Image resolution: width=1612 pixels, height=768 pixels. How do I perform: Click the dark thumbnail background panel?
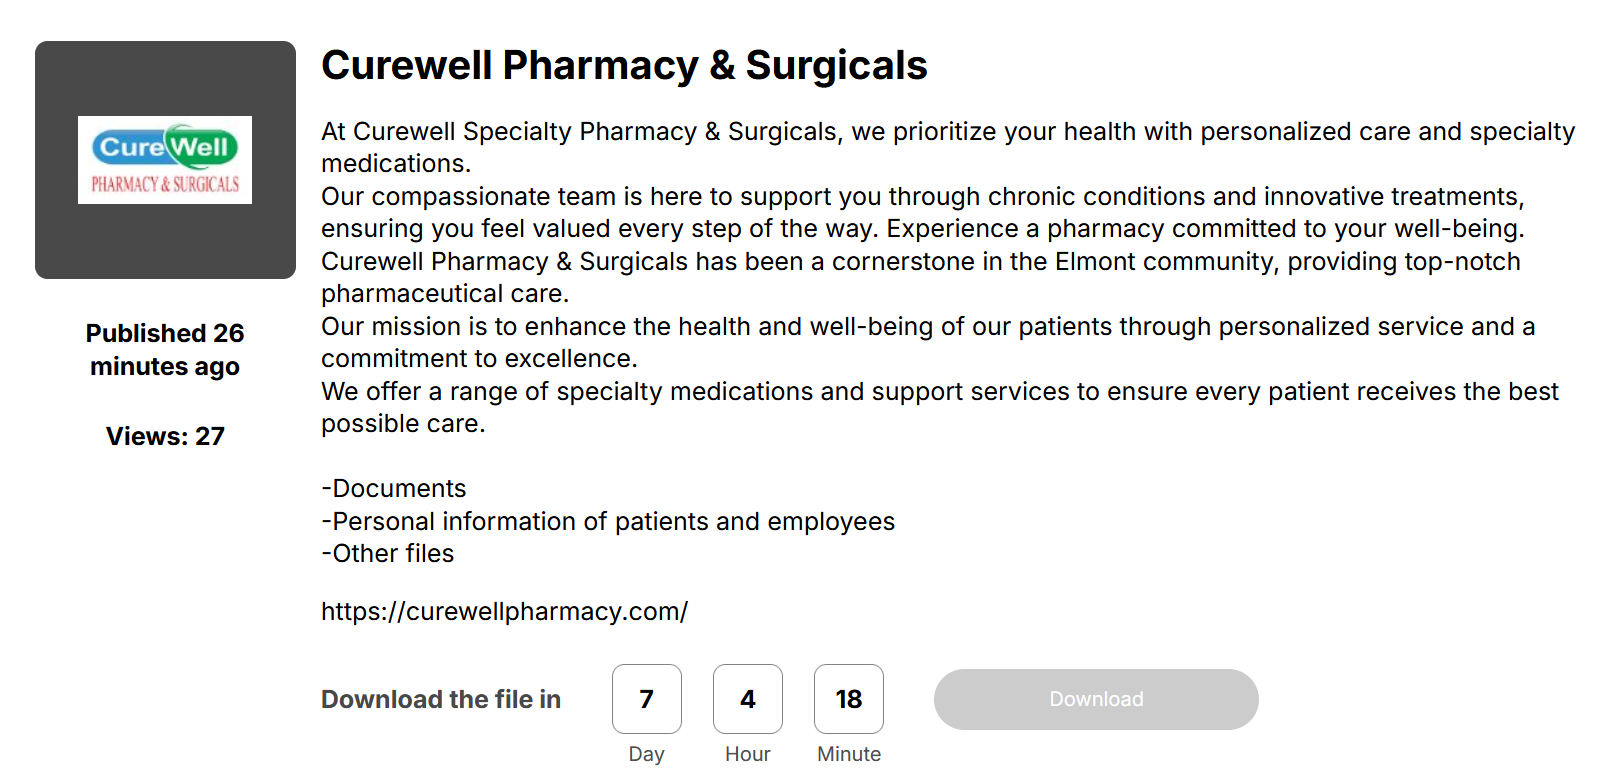[x=164, y=159]
